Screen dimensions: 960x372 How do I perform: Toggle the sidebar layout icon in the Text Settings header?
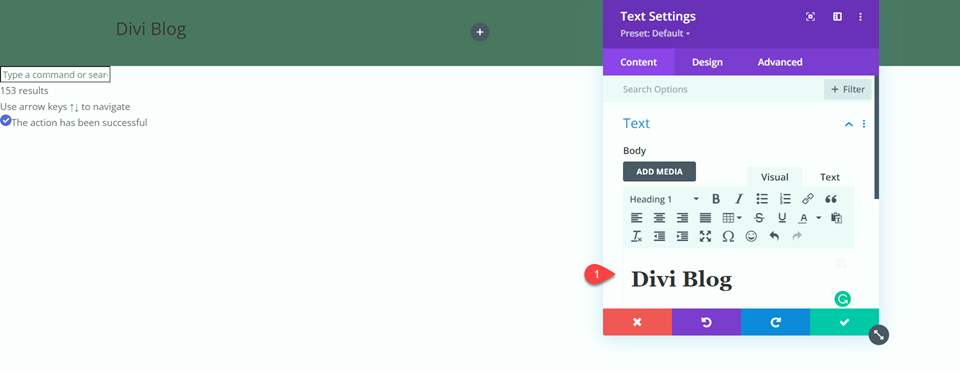[837, 17]
